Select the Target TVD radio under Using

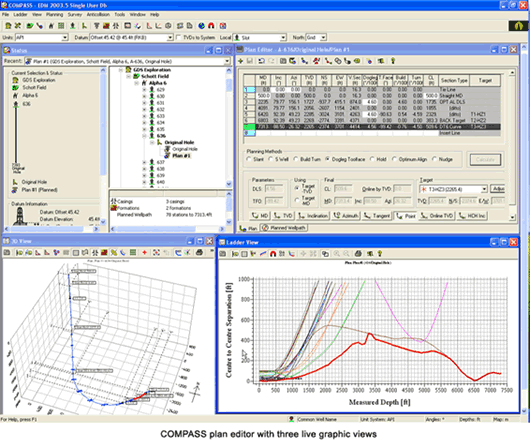coord(297,188)
